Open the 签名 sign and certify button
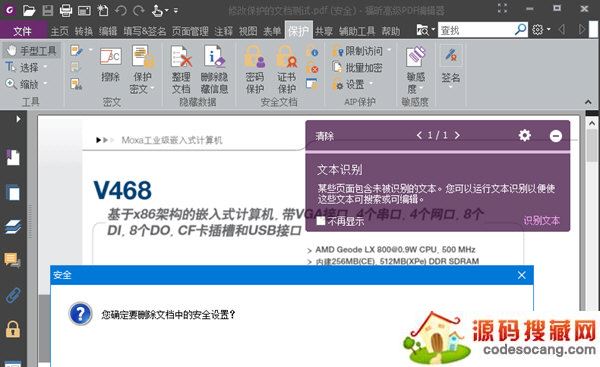The height and width of the screenshot is (367, 600). [x=451, y=66]
